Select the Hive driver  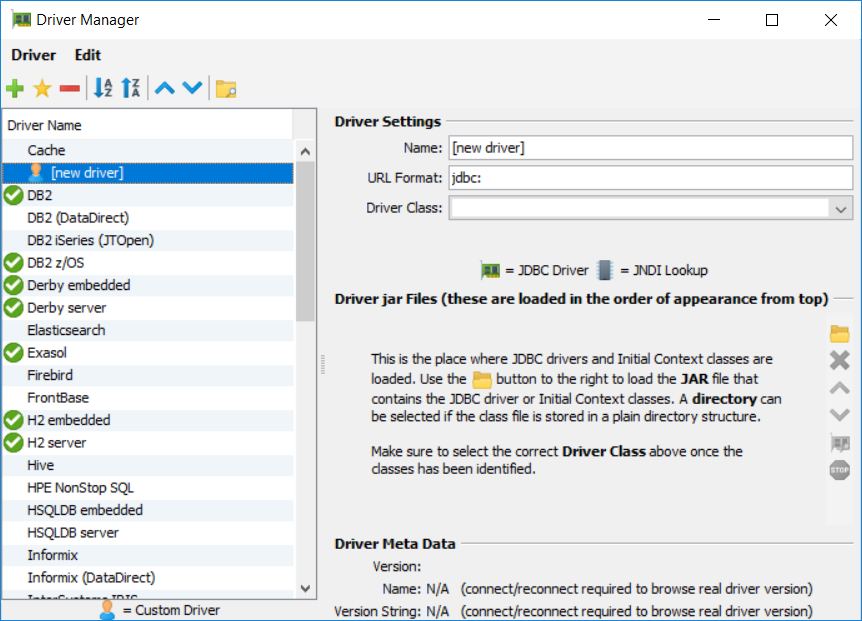click(x=148, y=465)
